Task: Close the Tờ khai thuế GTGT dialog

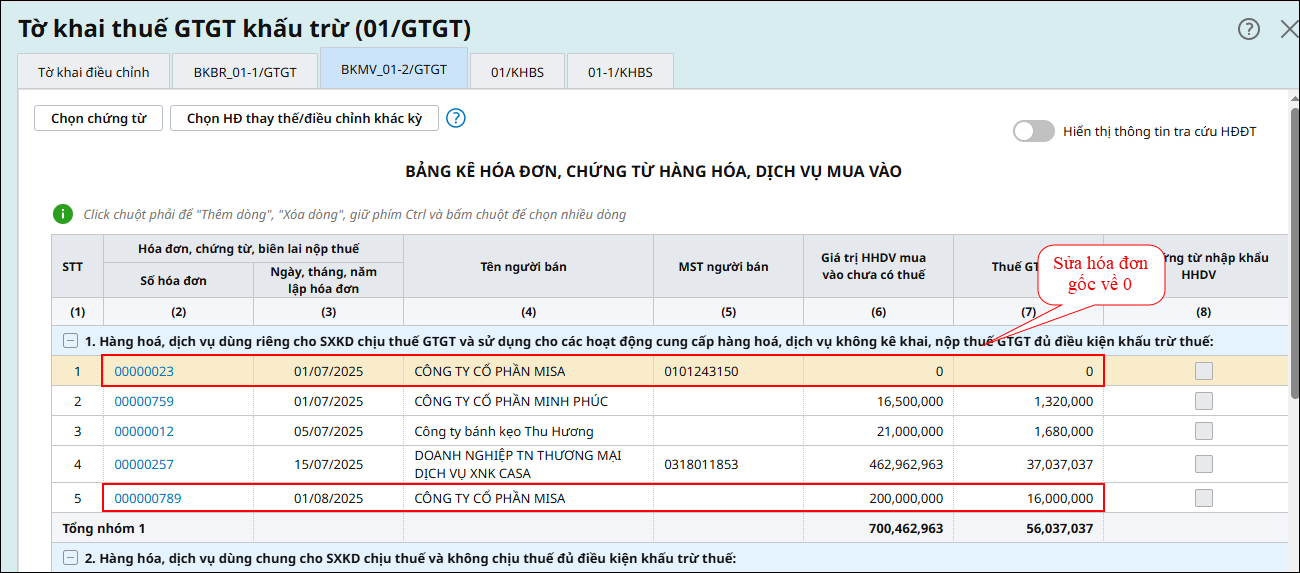Action: 1288,29
